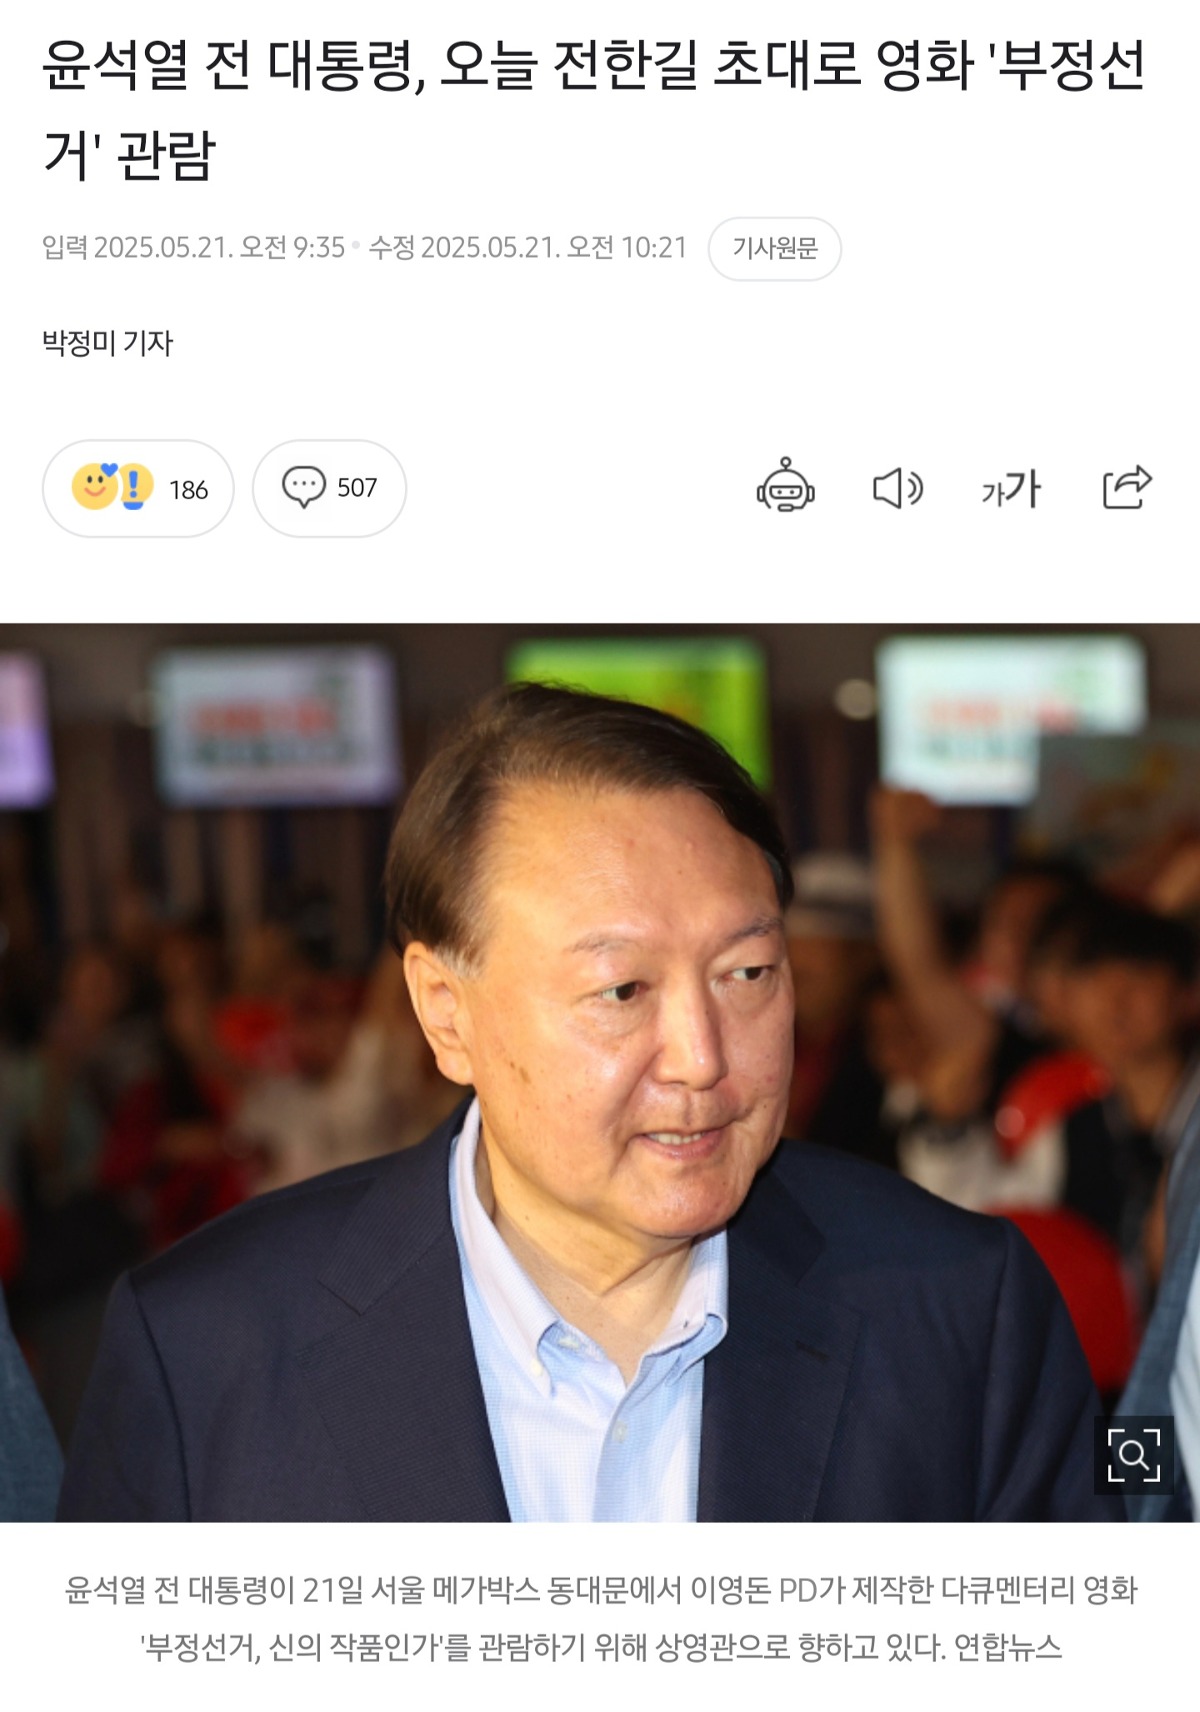Open the 기사원문 original article button

click(774, 248)
